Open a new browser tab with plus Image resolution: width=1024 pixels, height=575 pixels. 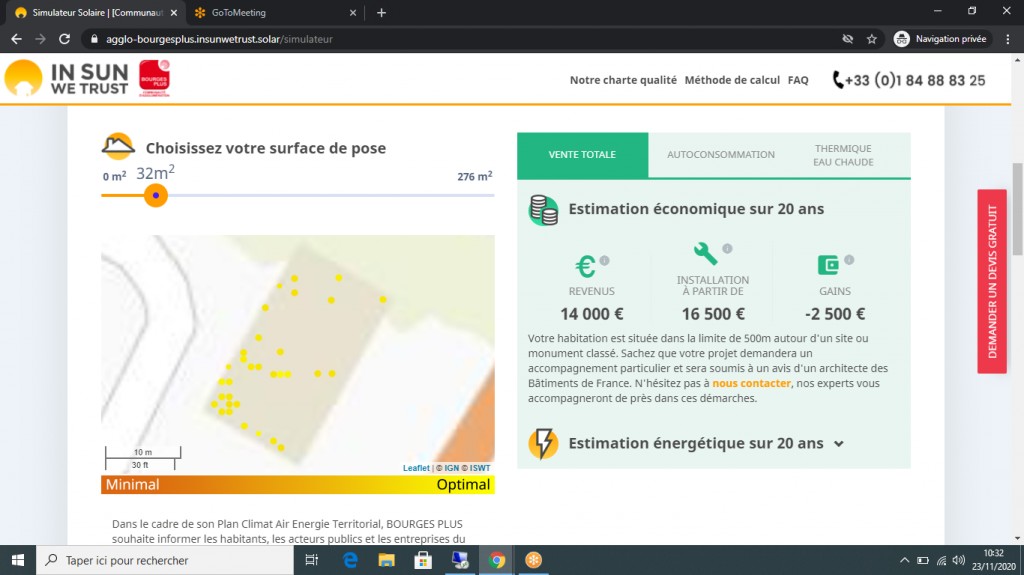tap(381, 12)
